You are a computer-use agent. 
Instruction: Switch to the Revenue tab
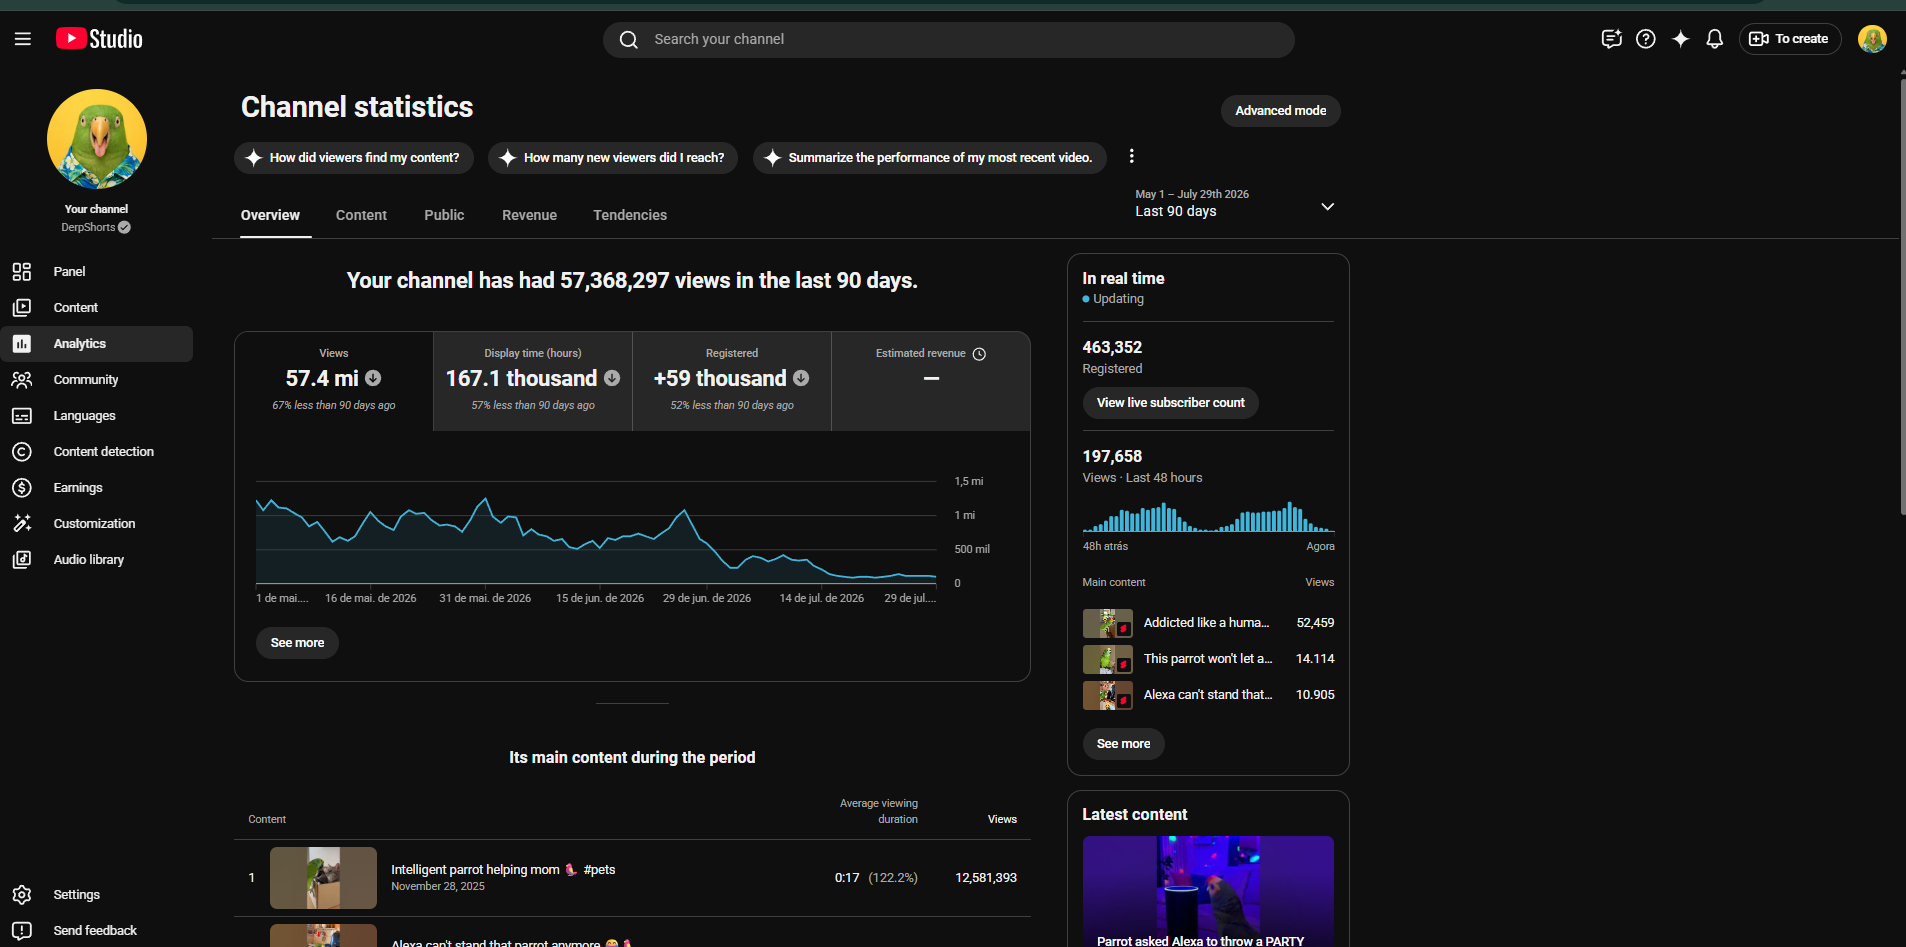(529, 215)
